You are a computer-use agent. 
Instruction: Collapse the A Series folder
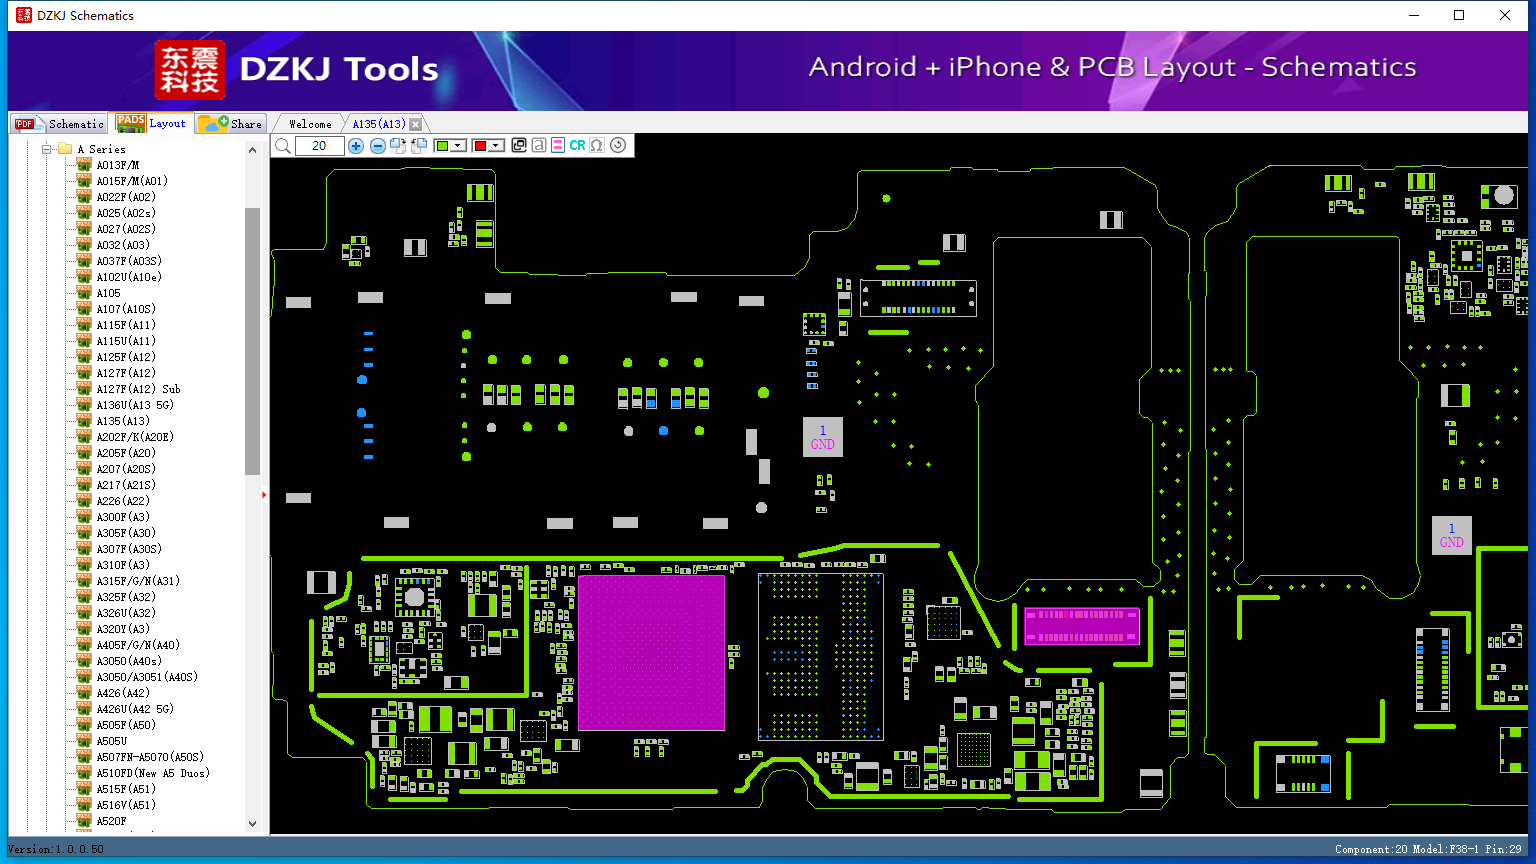click(x=46, y=149)
